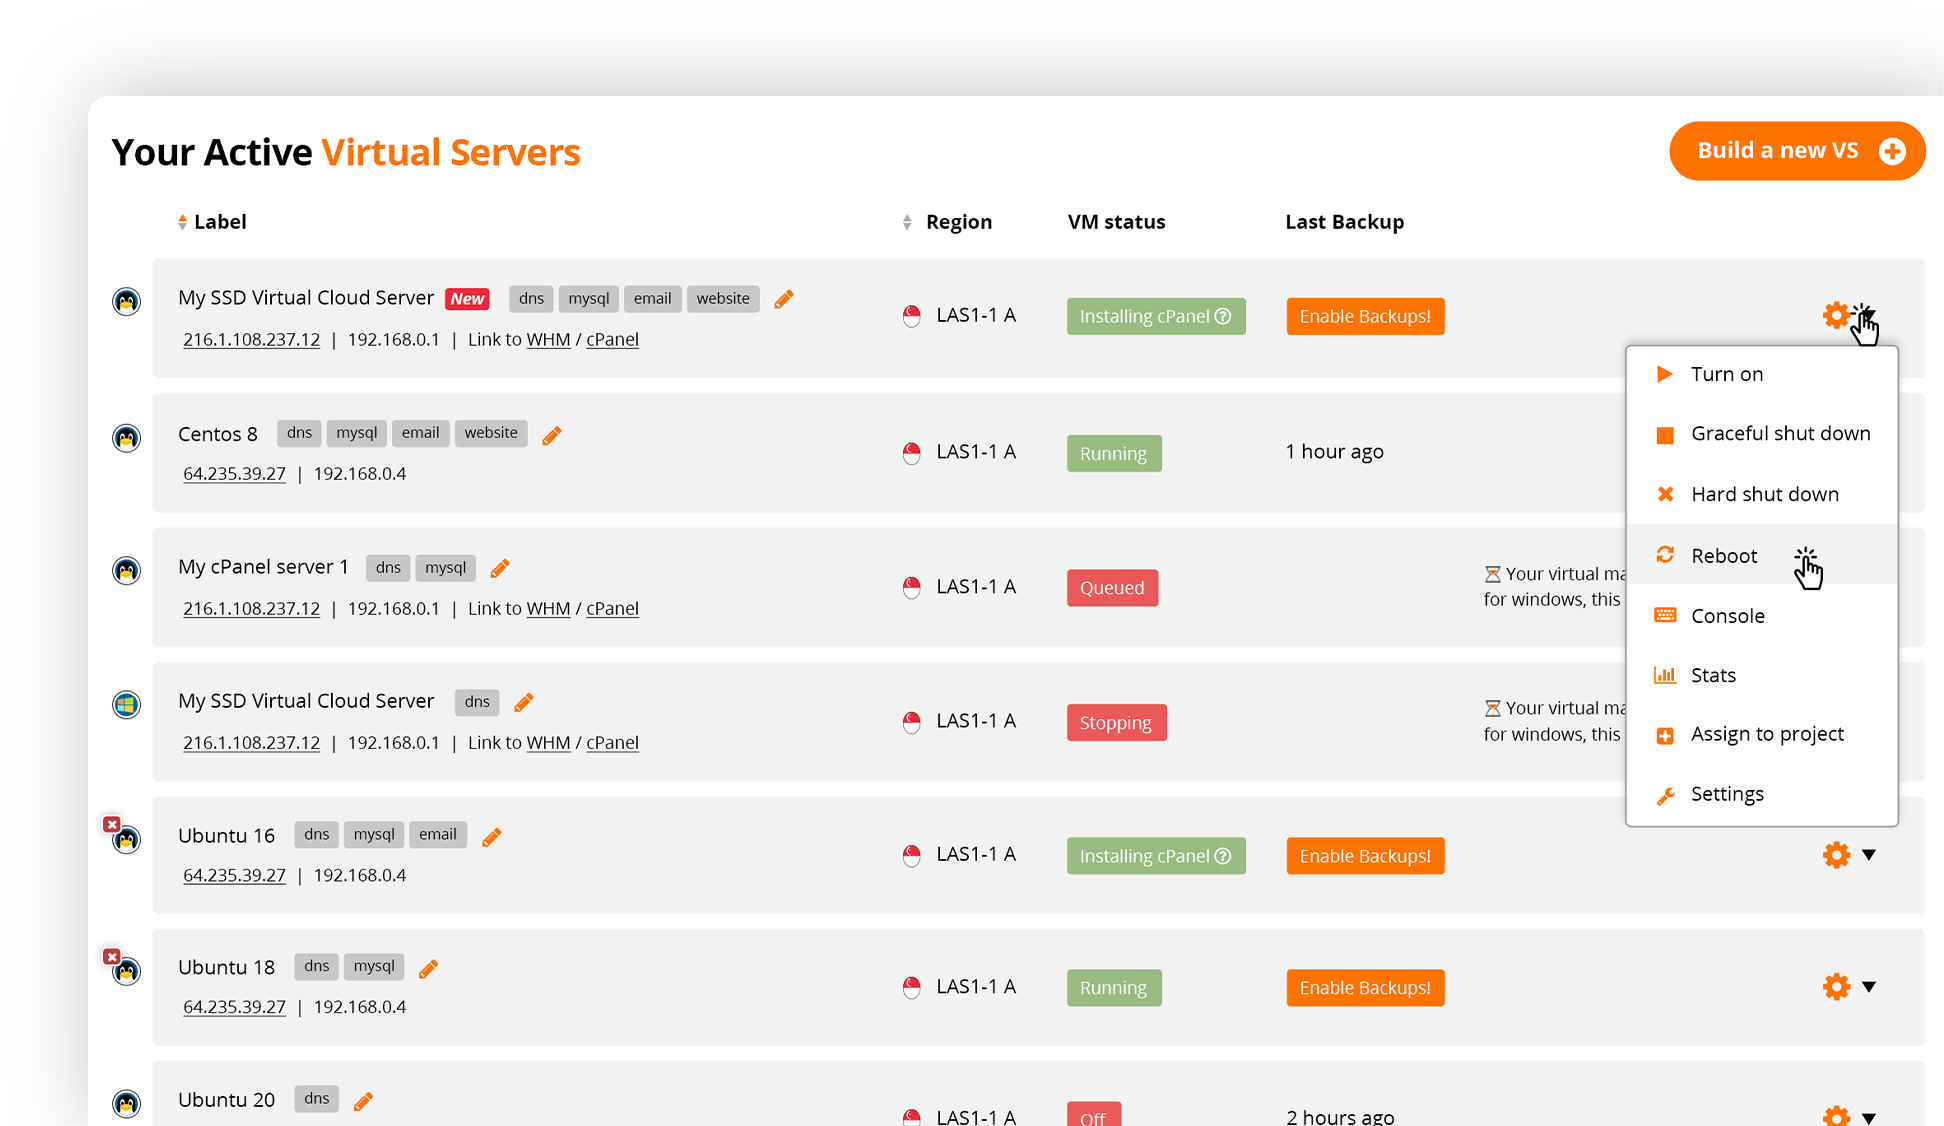The width and height of the screenshot is (1944, 1126).
Task: Click the help question icon inside the Installing cPanel badge
Action: [x=1224, y=316]
